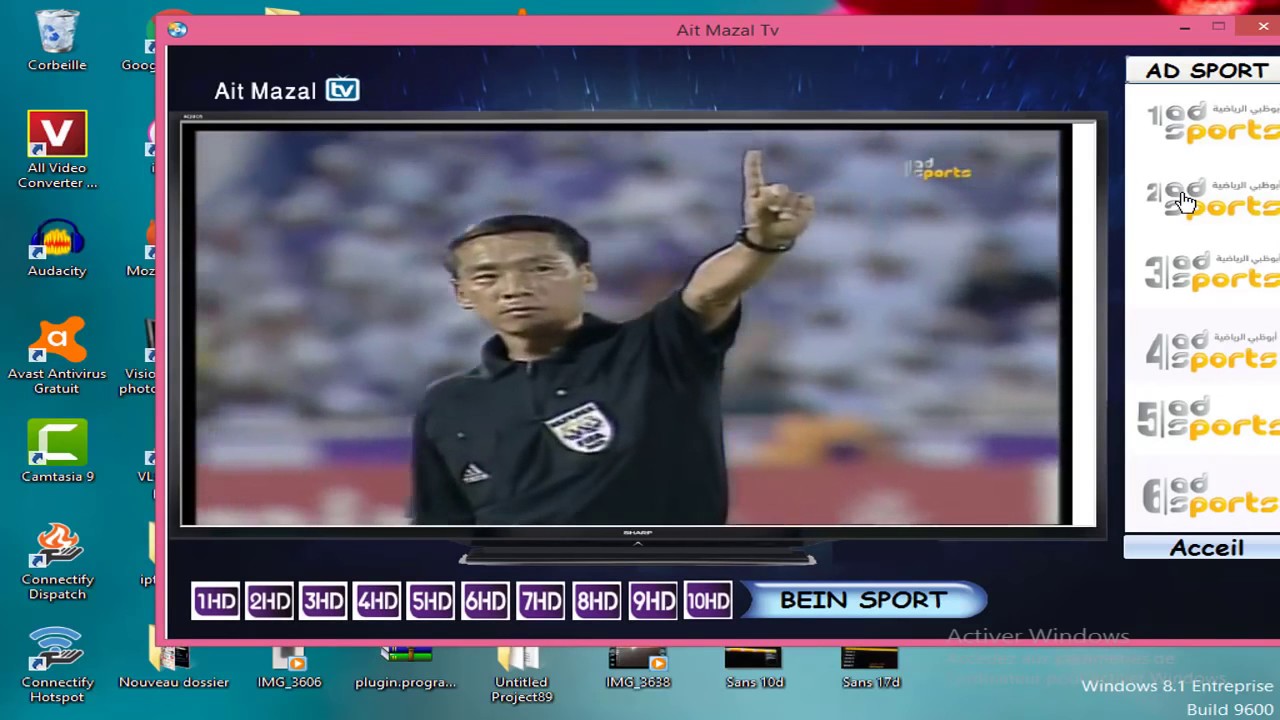Select the Audacity desktop icon
This screenshot has width=1280, height=720.
coord(57,248)
